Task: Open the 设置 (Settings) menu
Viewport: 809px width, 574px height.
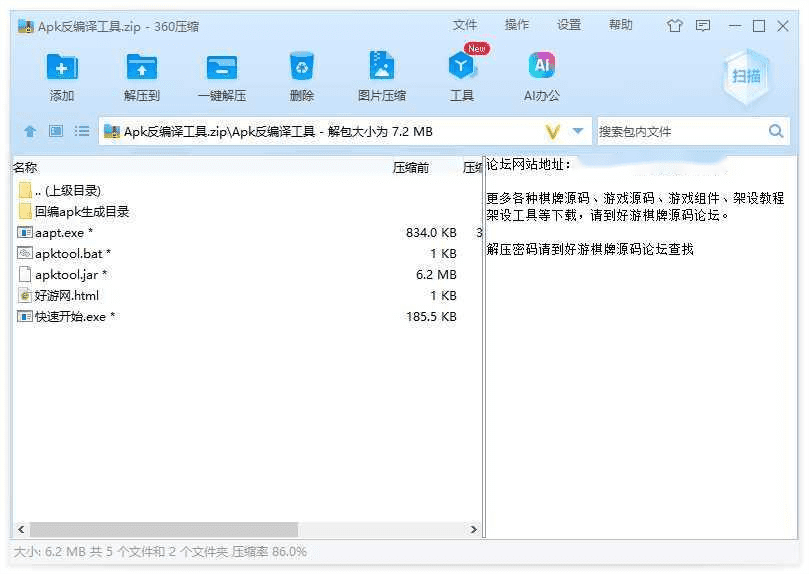Action: [569, 25]
